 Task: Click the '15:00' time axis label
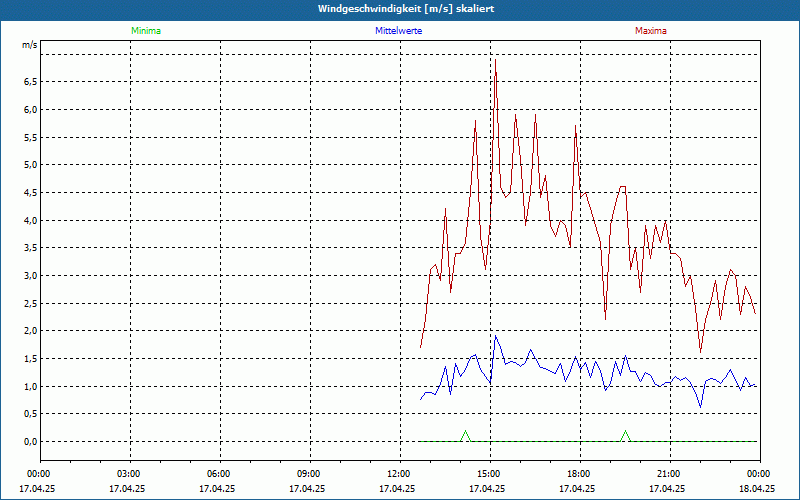coord(490,474)
